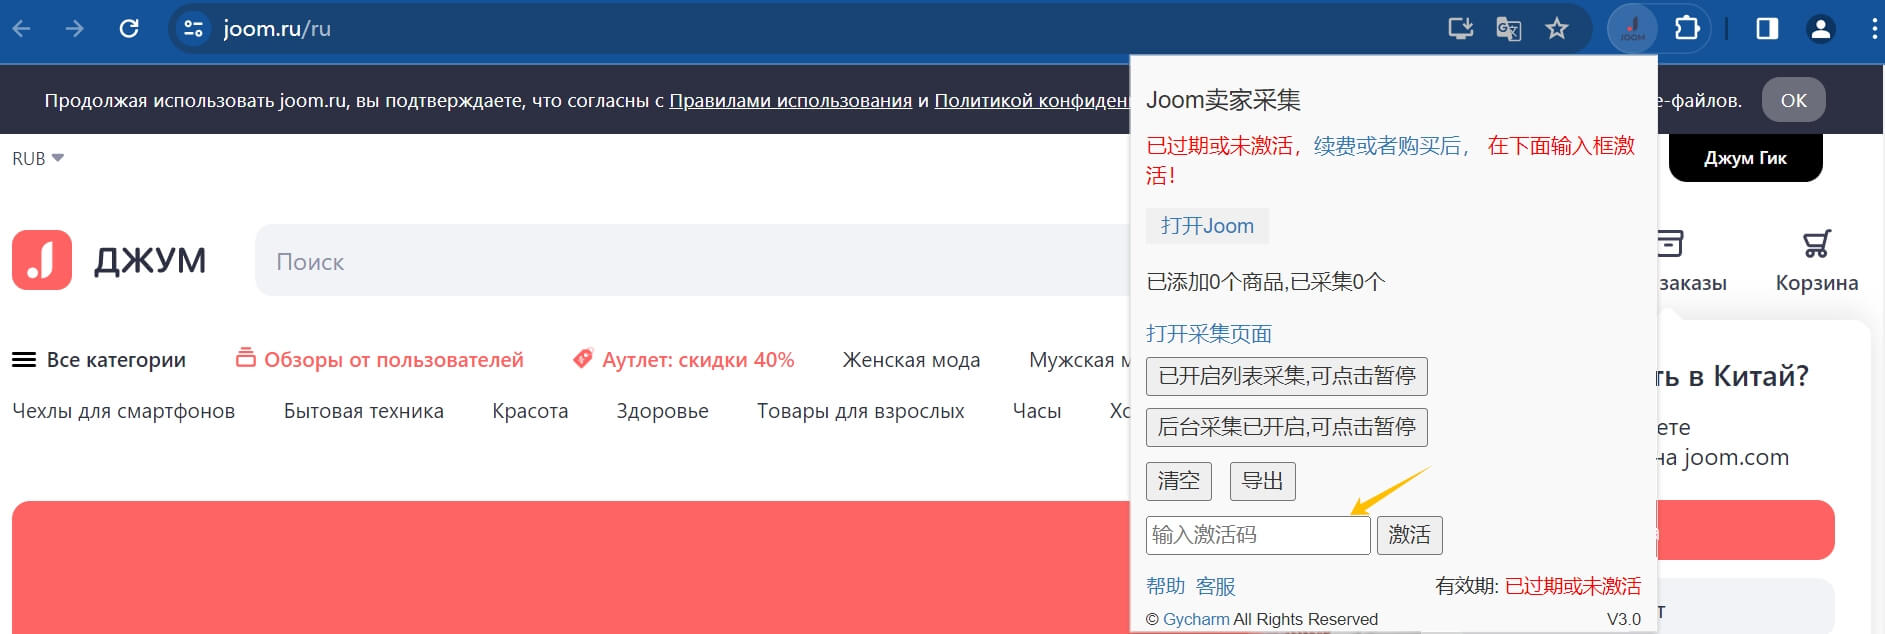Viewport: 1885px width, 634px height.
Task: Click the hamburger icon for Все категории
Action: (24, 360)
